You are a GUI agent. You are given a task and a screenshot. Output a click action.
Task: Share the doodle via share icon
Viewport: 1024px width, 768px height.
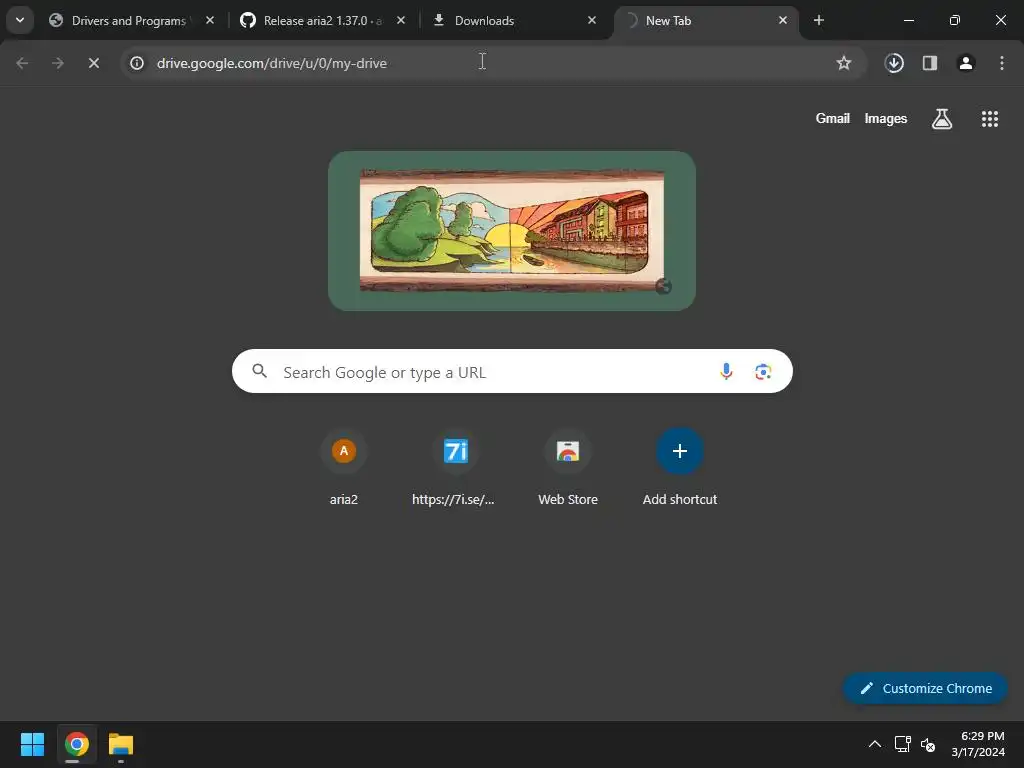pyautogui.click(x=664, y=286)
